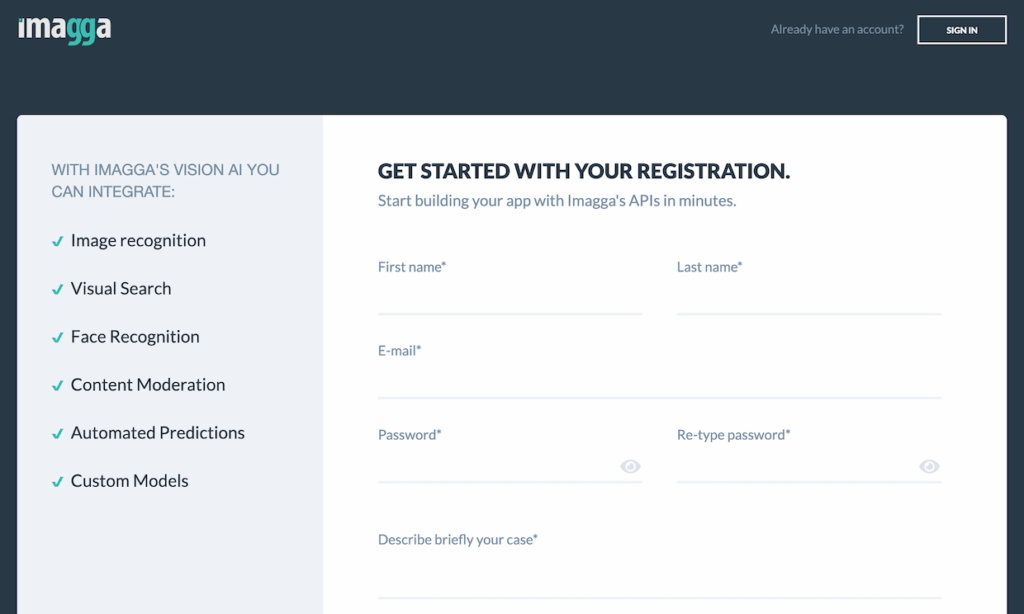The image size is (1024, 614).
Task: Click the SIGN IN button
Action: (x=961, y=29)
